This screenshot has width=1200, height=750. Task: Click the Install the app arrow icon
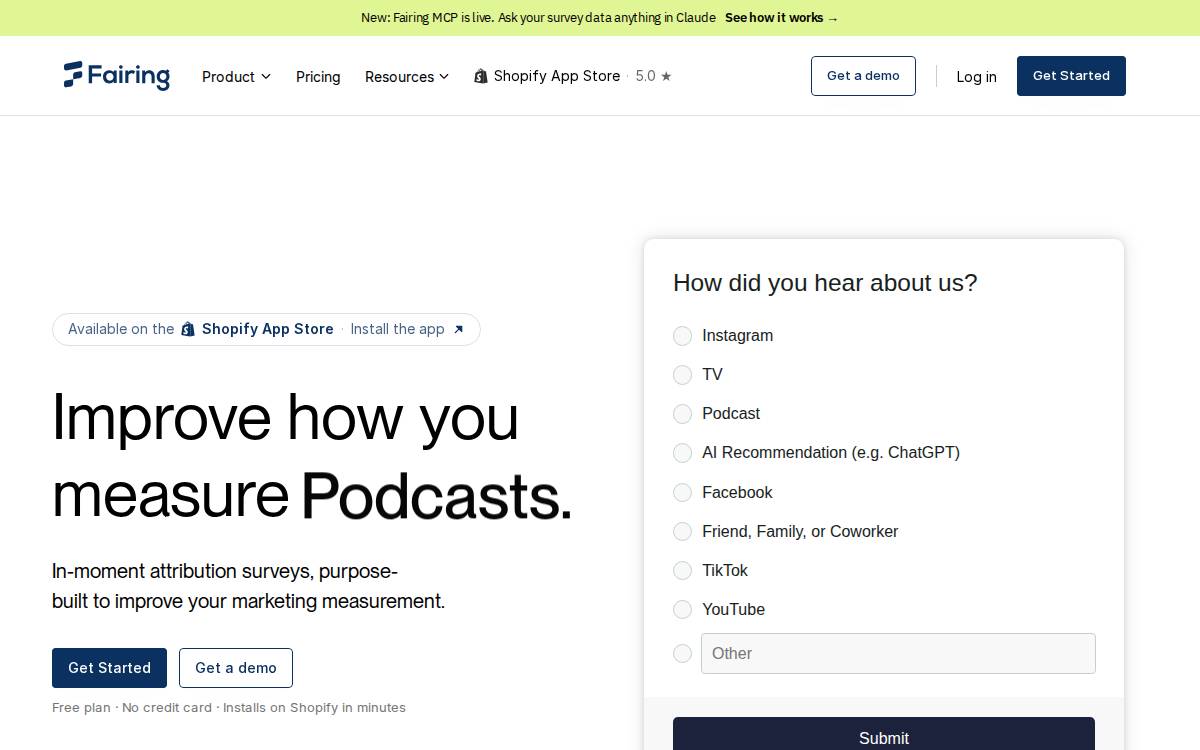458,329
